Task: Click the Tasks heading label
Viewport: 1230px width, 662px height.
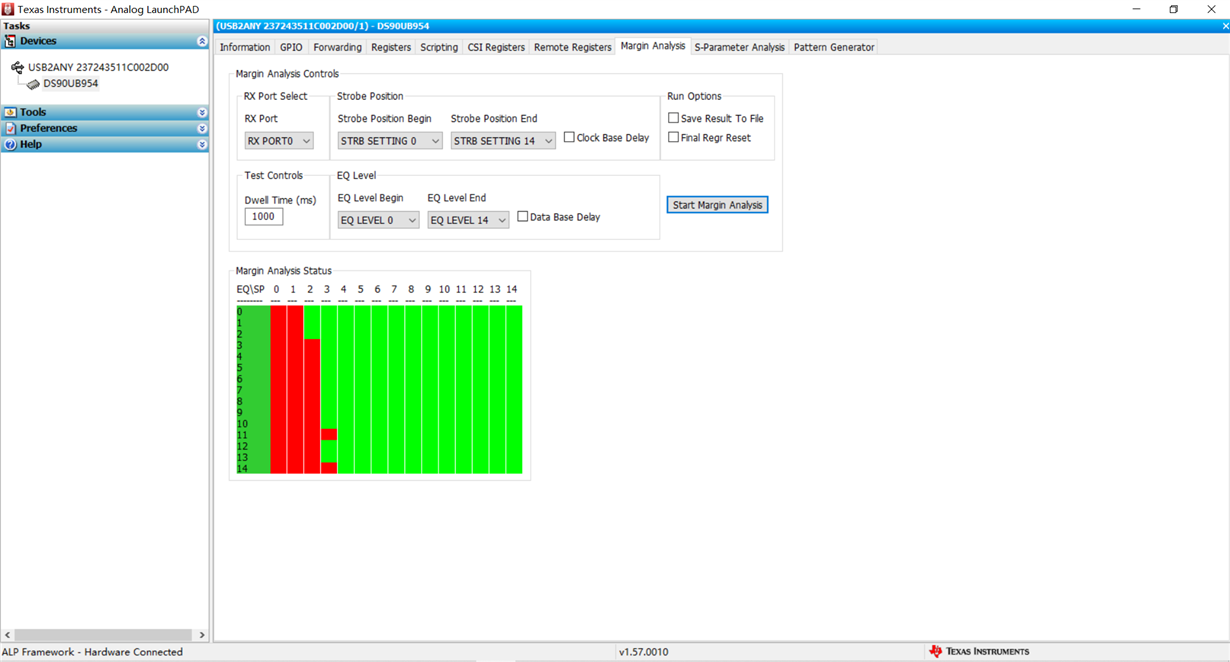Action: 17,26
